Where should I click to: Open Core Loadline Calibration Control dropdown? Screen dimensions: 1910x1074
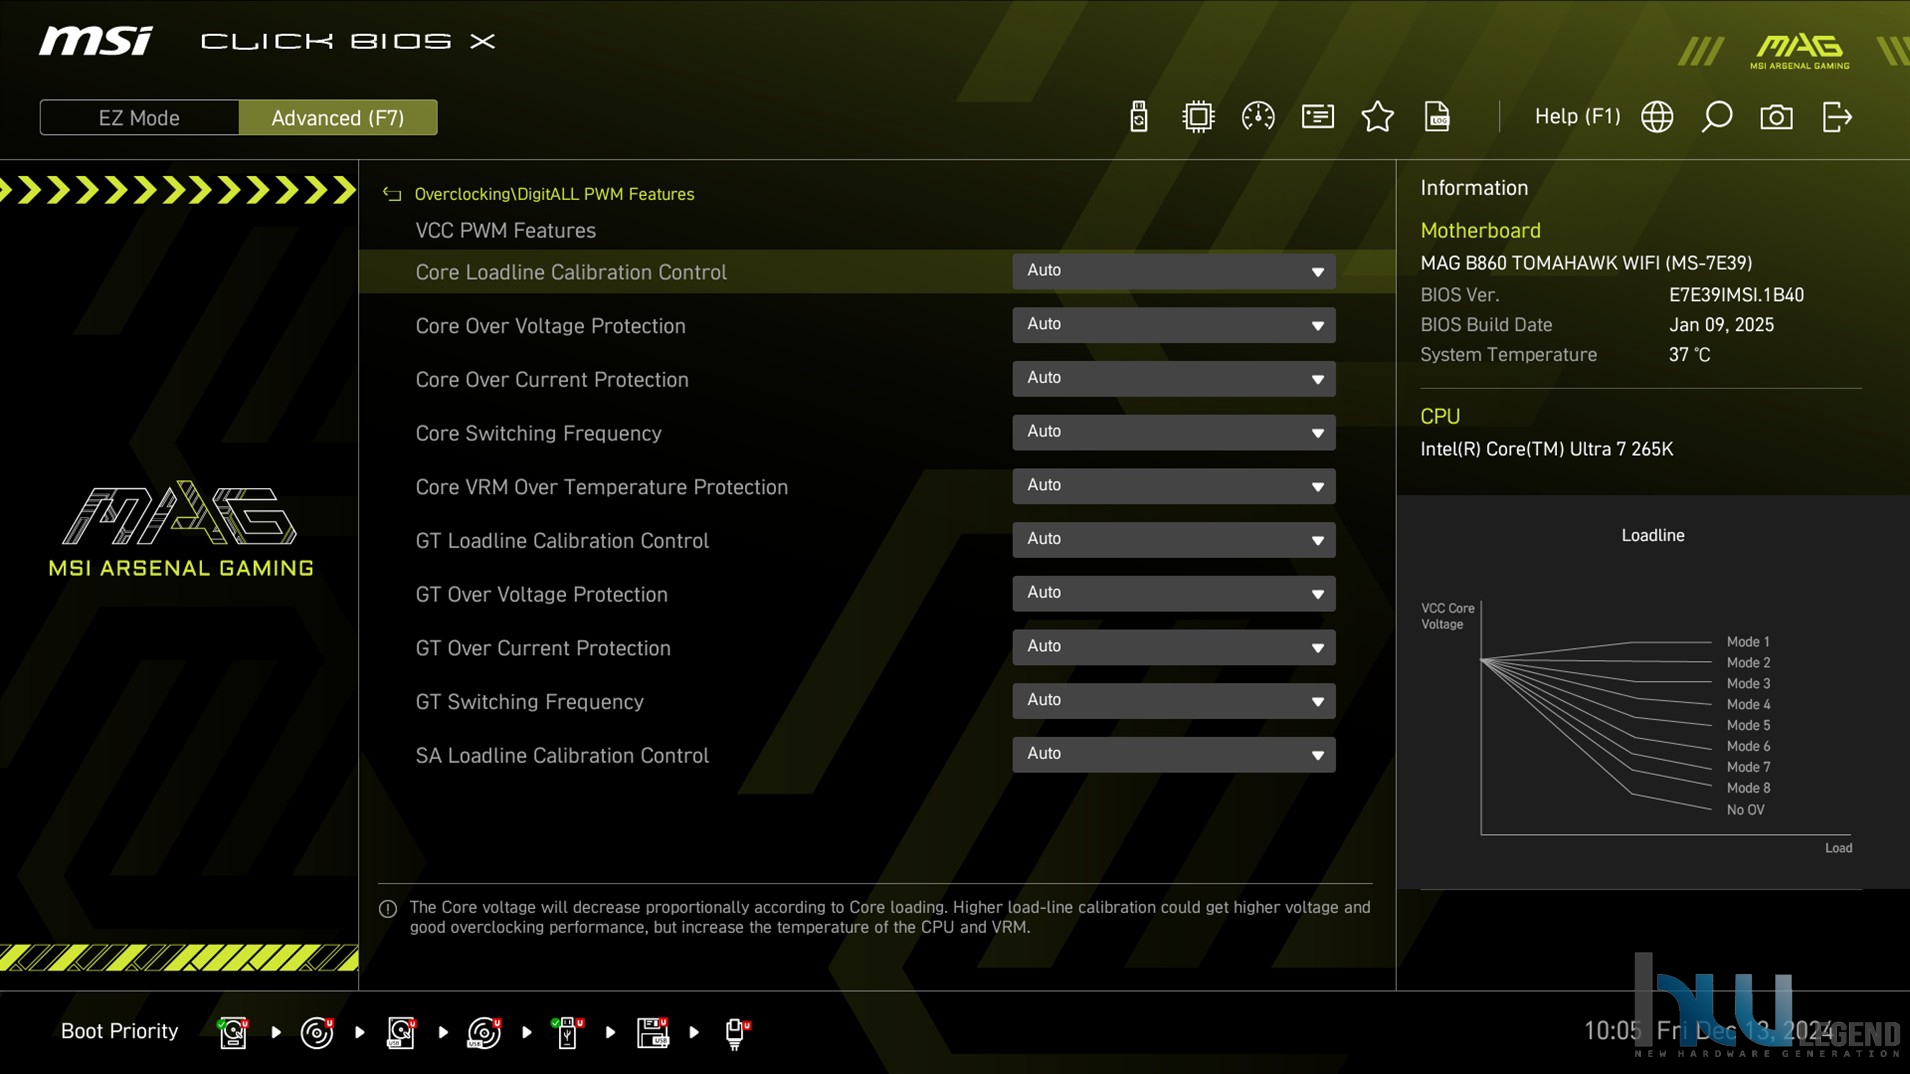(1174, 271)
